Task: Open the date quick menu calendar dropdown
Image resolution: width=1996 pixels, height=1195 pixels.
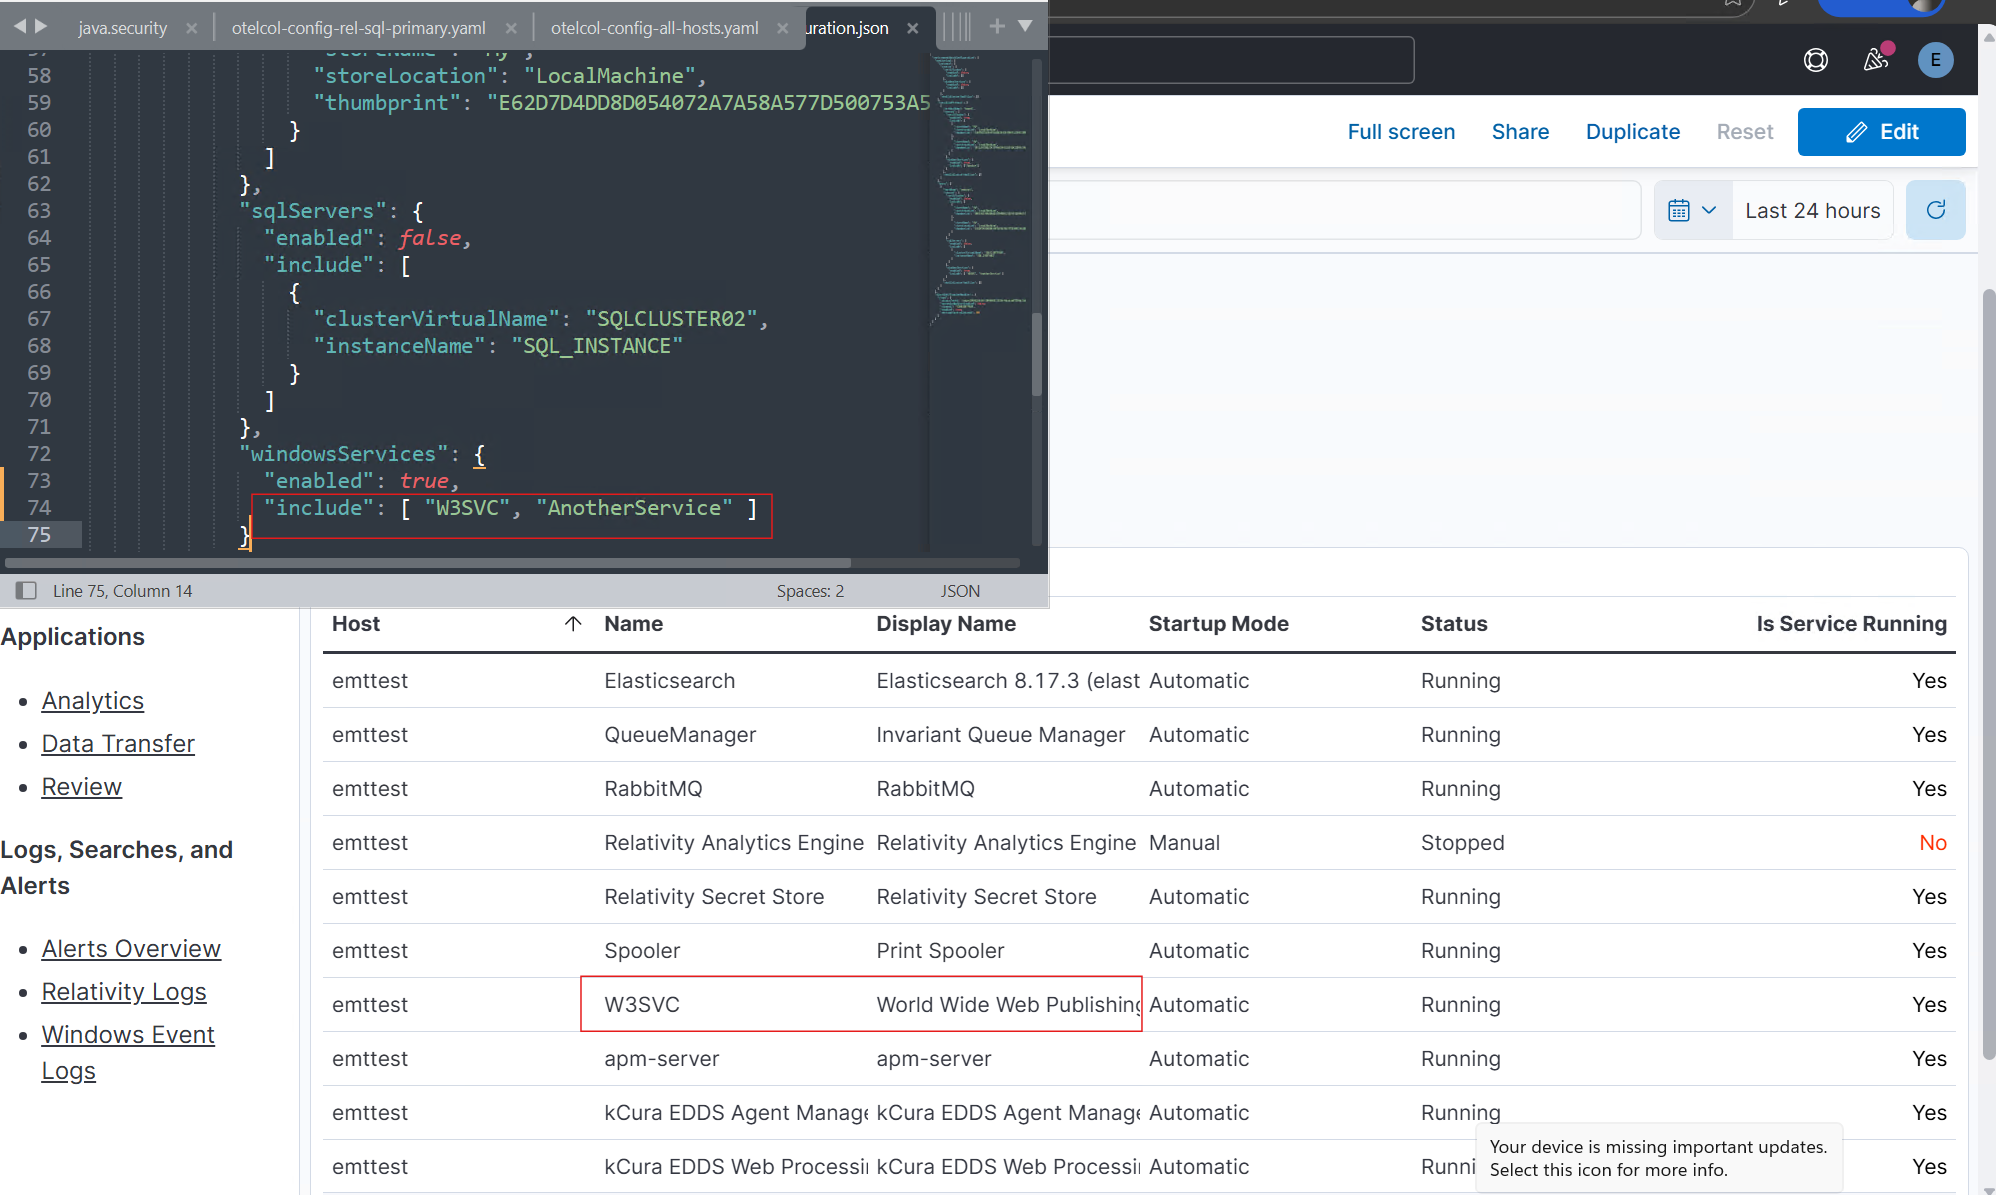Action: point(1692,210)
